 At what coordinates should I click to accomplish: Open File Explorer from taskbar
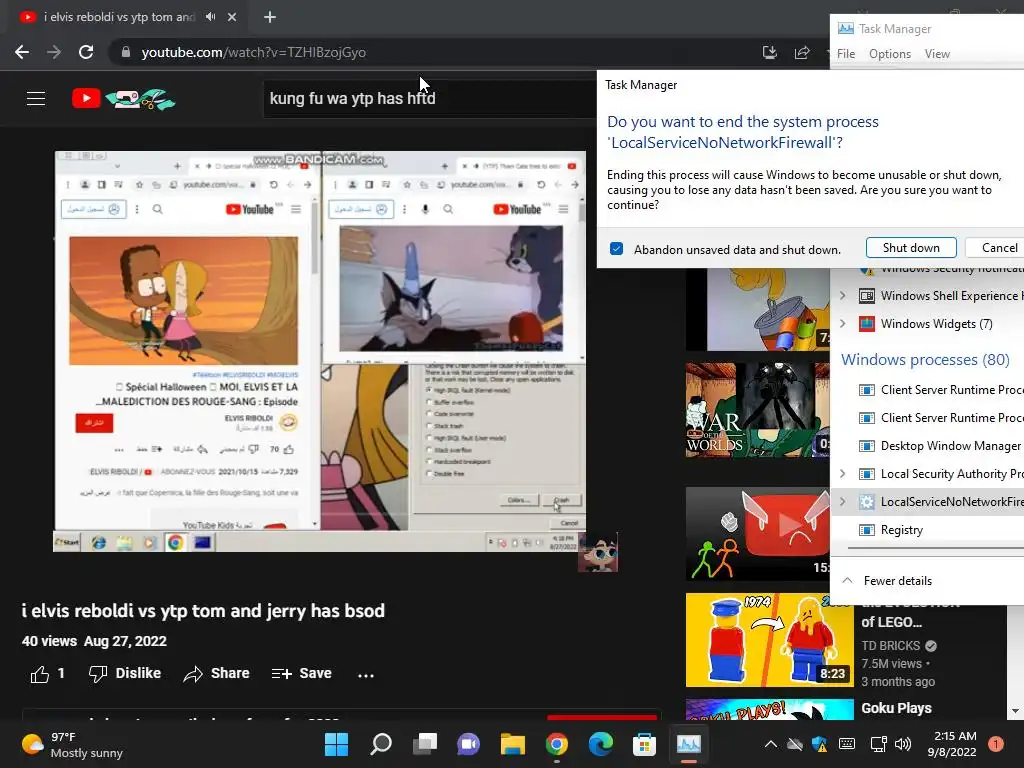pos(513,744)
